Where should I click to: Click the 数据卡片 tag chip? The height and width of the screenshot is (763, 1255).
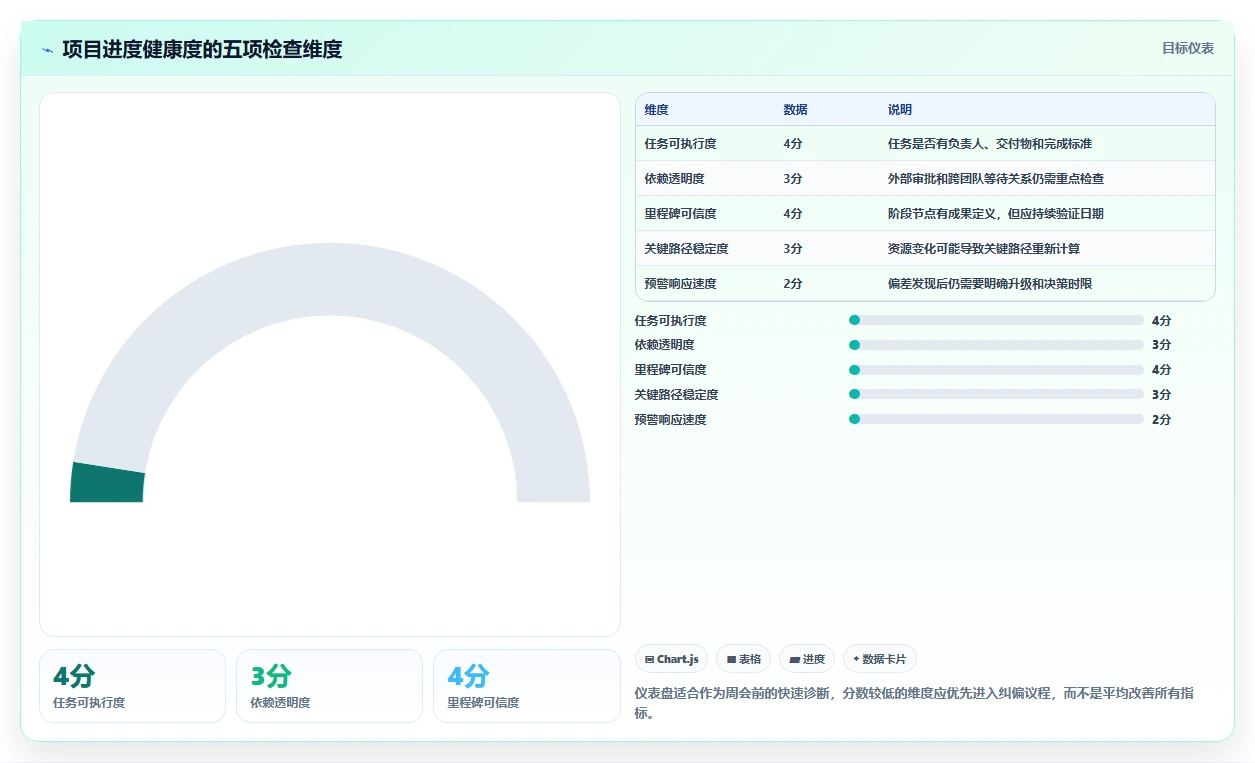(x=880, y=659)
